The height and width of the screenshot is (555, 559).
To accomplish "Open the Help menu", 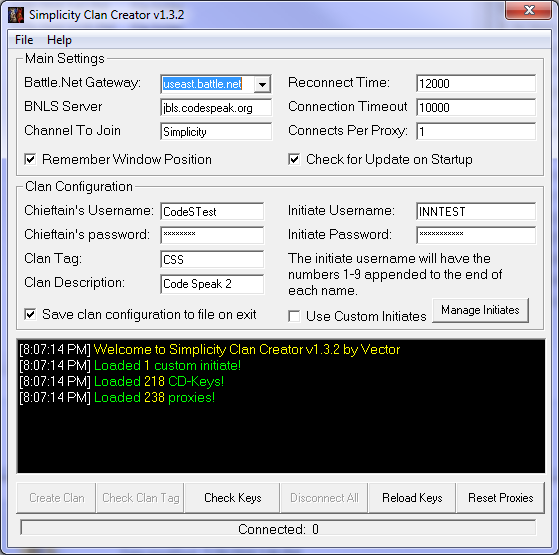I will click(x=59, y=40).
